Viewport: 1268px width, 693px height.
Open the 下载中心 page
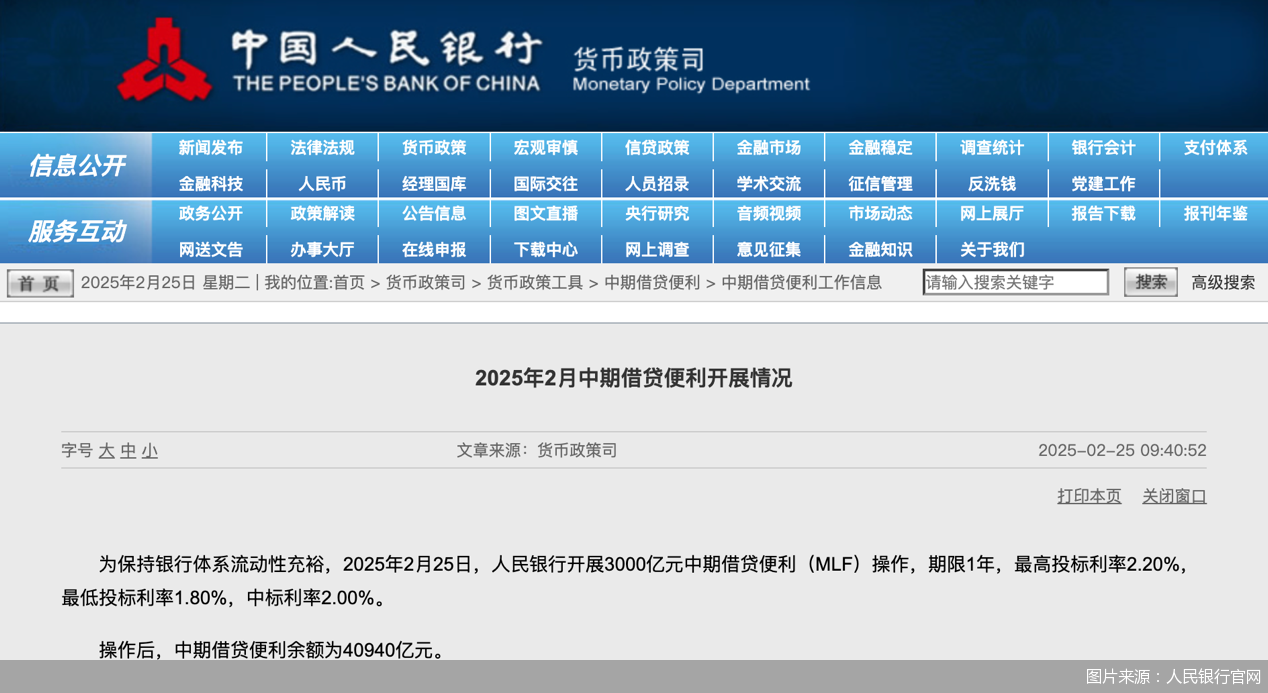[x=545, y=249]
